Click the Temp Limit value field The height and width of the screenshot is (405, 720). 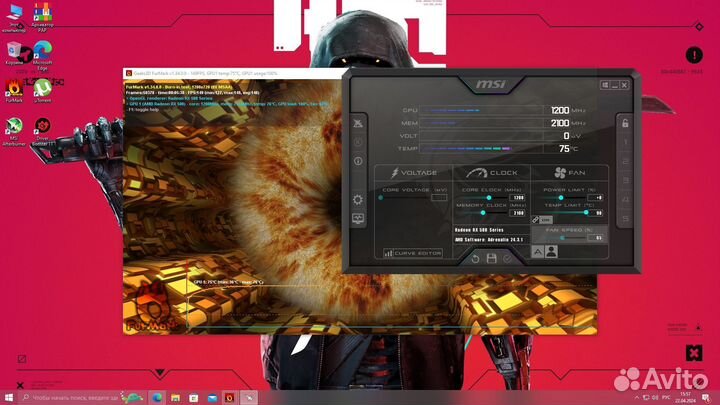596,213
